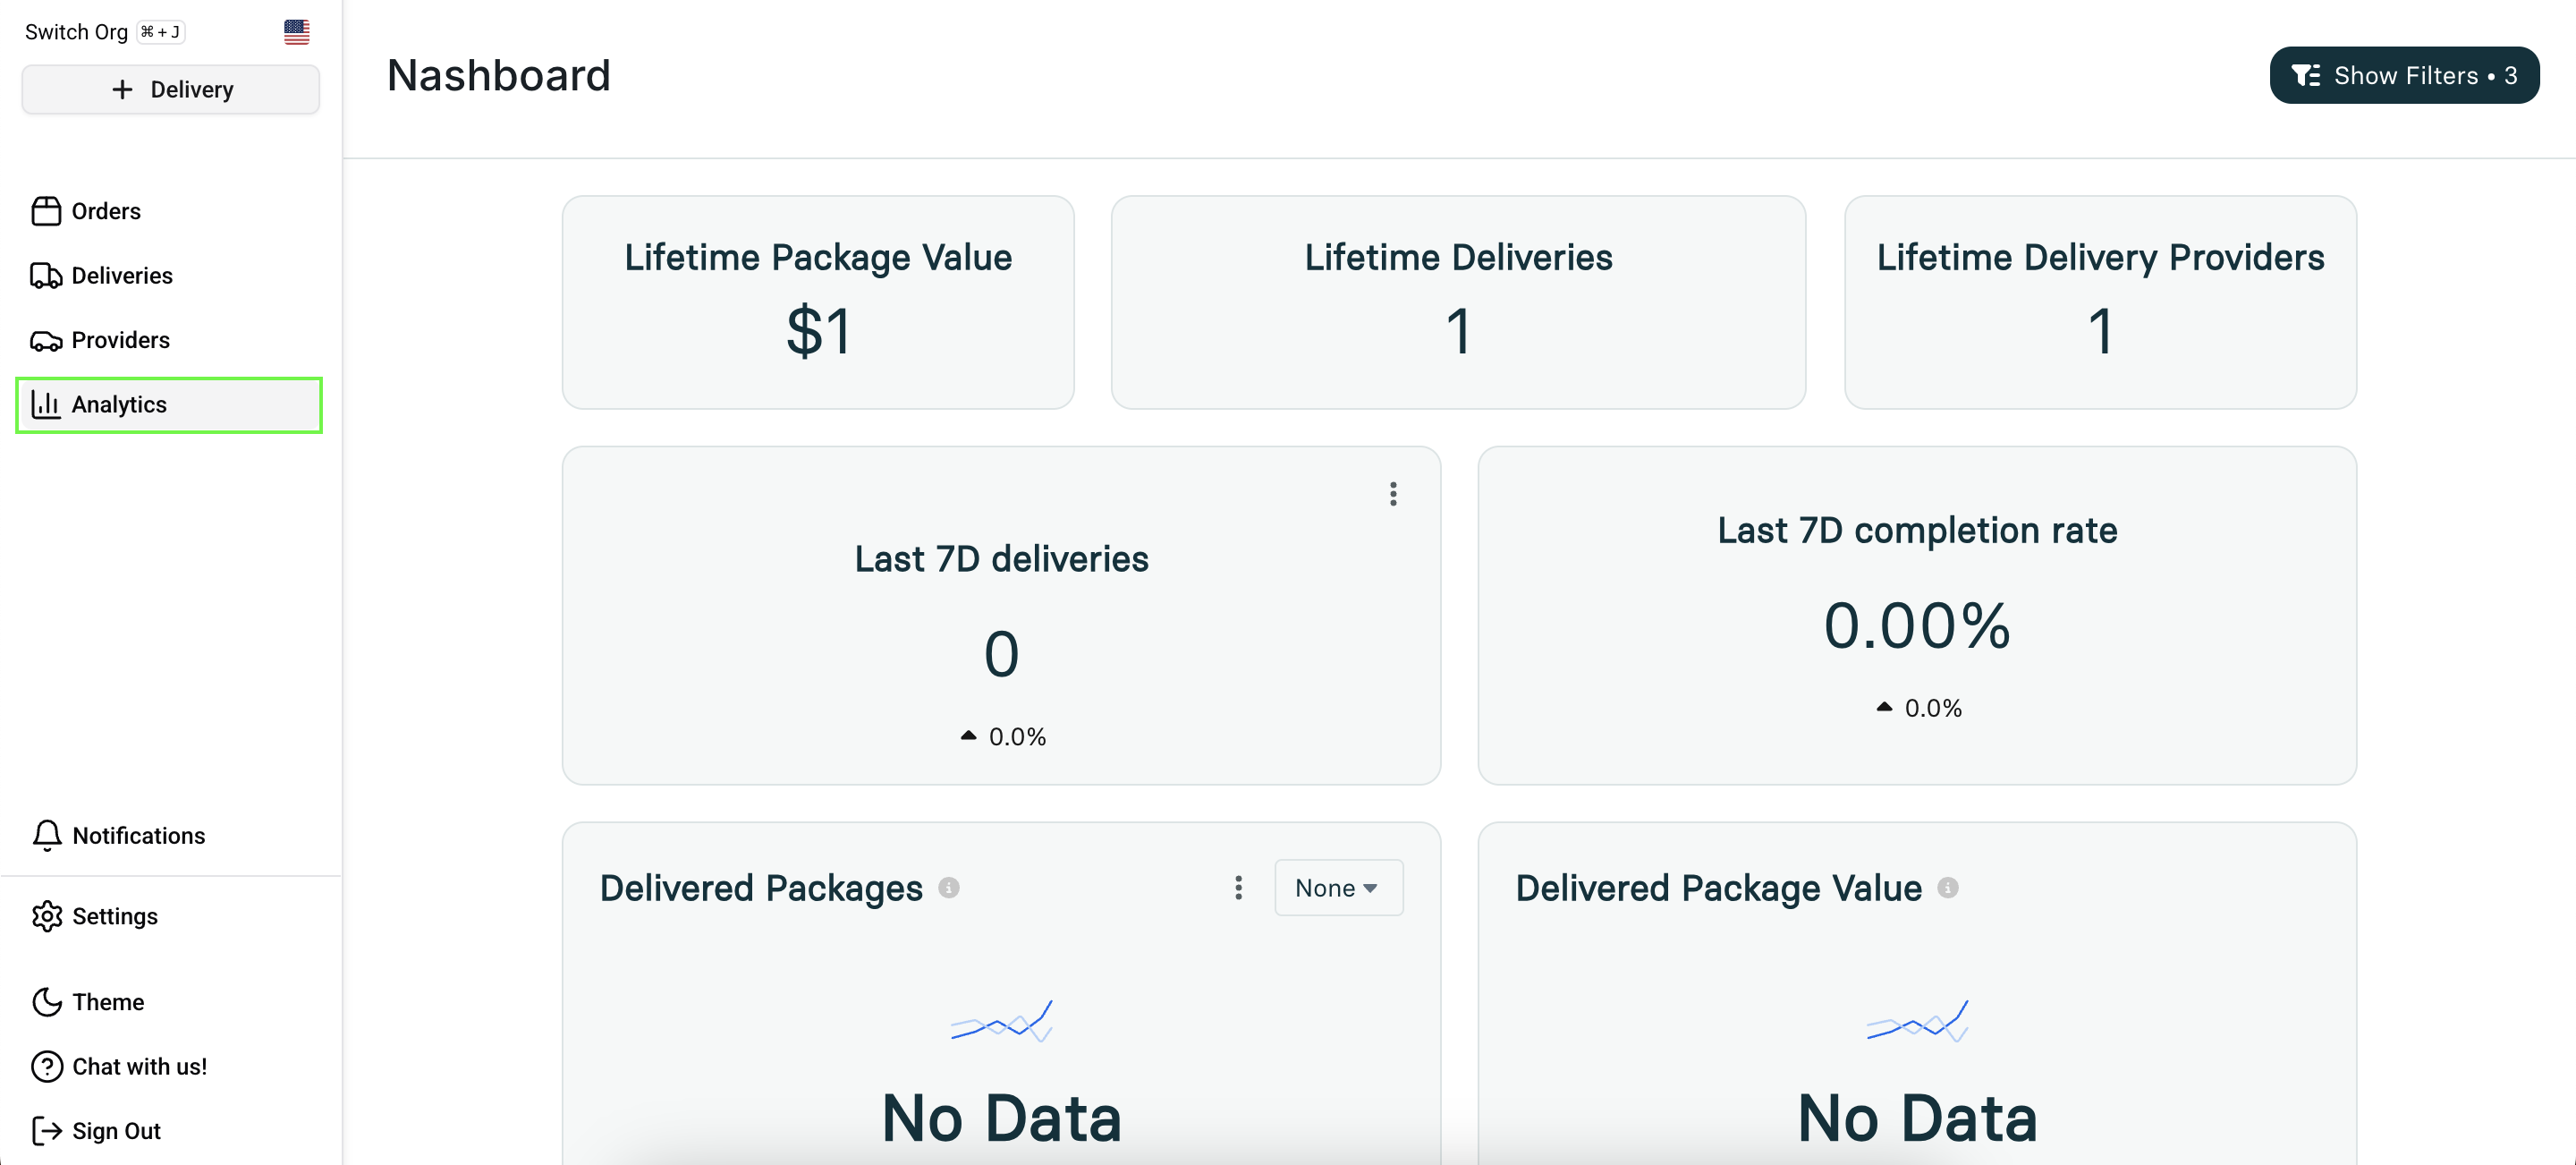
Task: Click info icon next to Delivered Package Value
Action: [x=1947, y=887]
